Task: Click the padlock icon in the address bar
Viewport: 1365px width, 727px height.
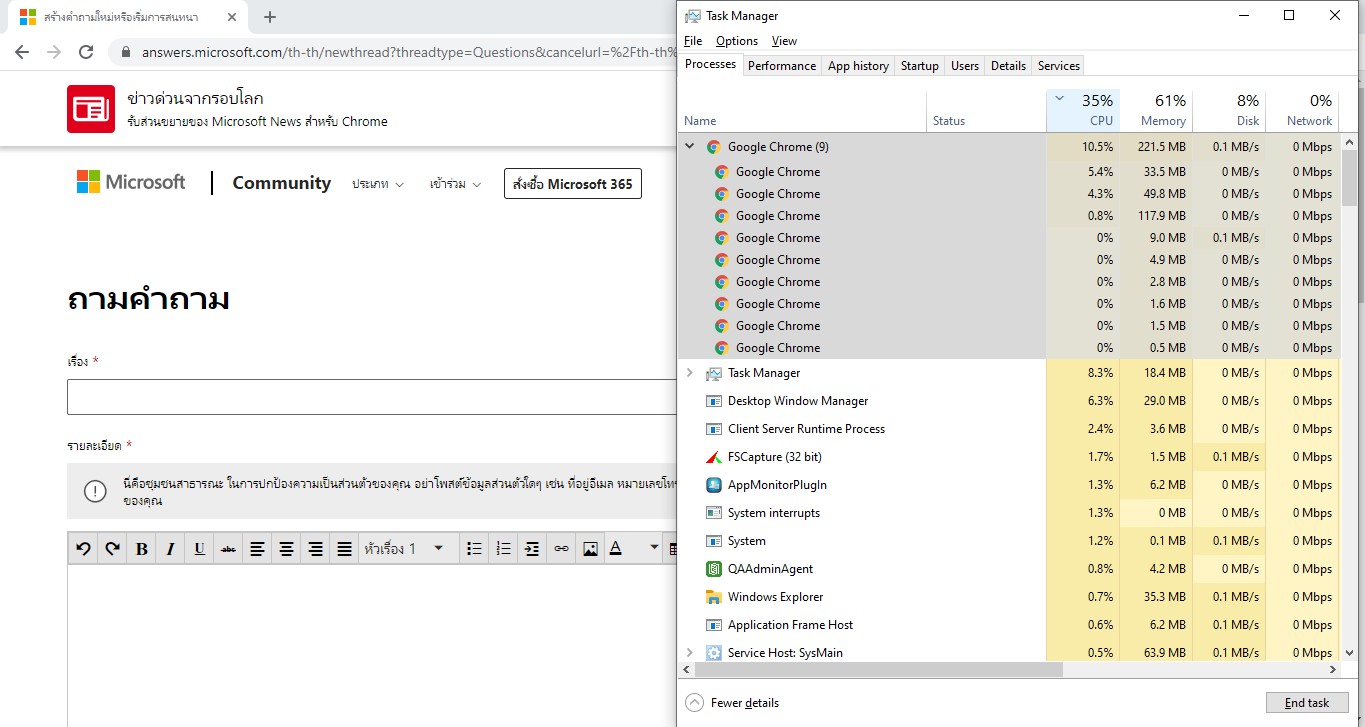Action: (126, 52)
